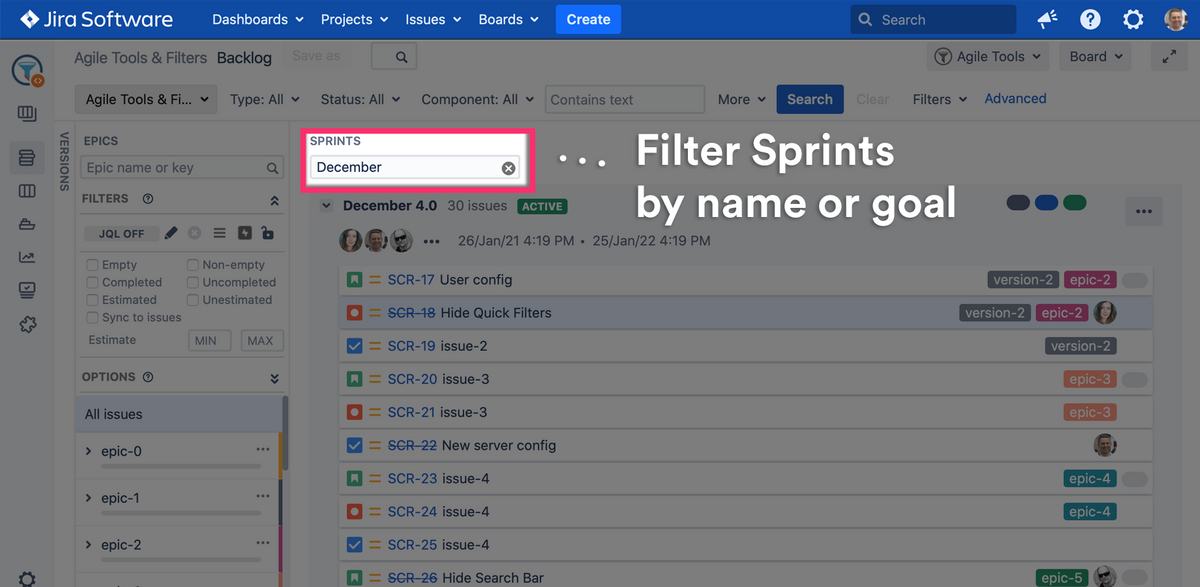This screenshot has width=1200, height=587.
Task: Open the Help question mark menu
Action: (x=1090, y=20)
